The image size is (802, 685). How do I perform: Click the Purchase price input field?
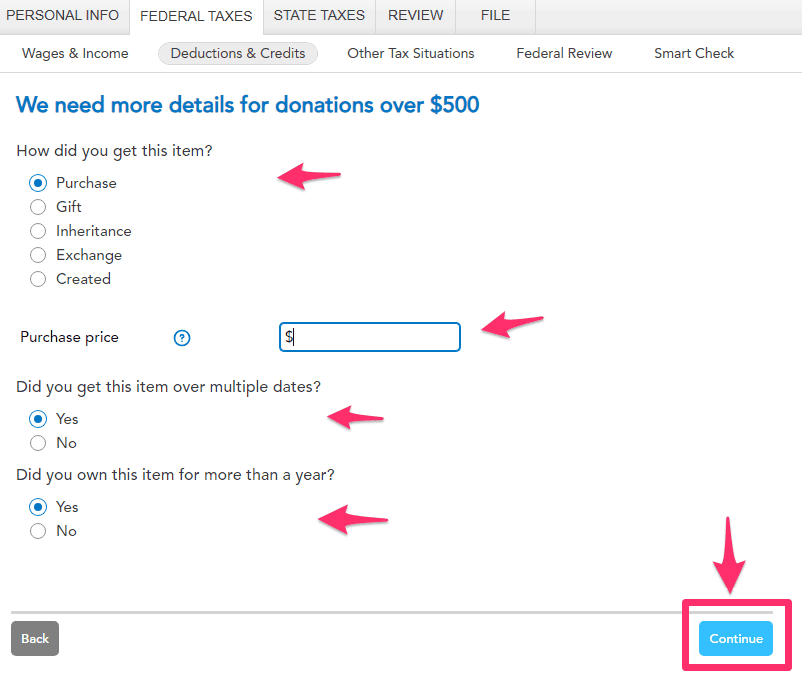[370, 337]
